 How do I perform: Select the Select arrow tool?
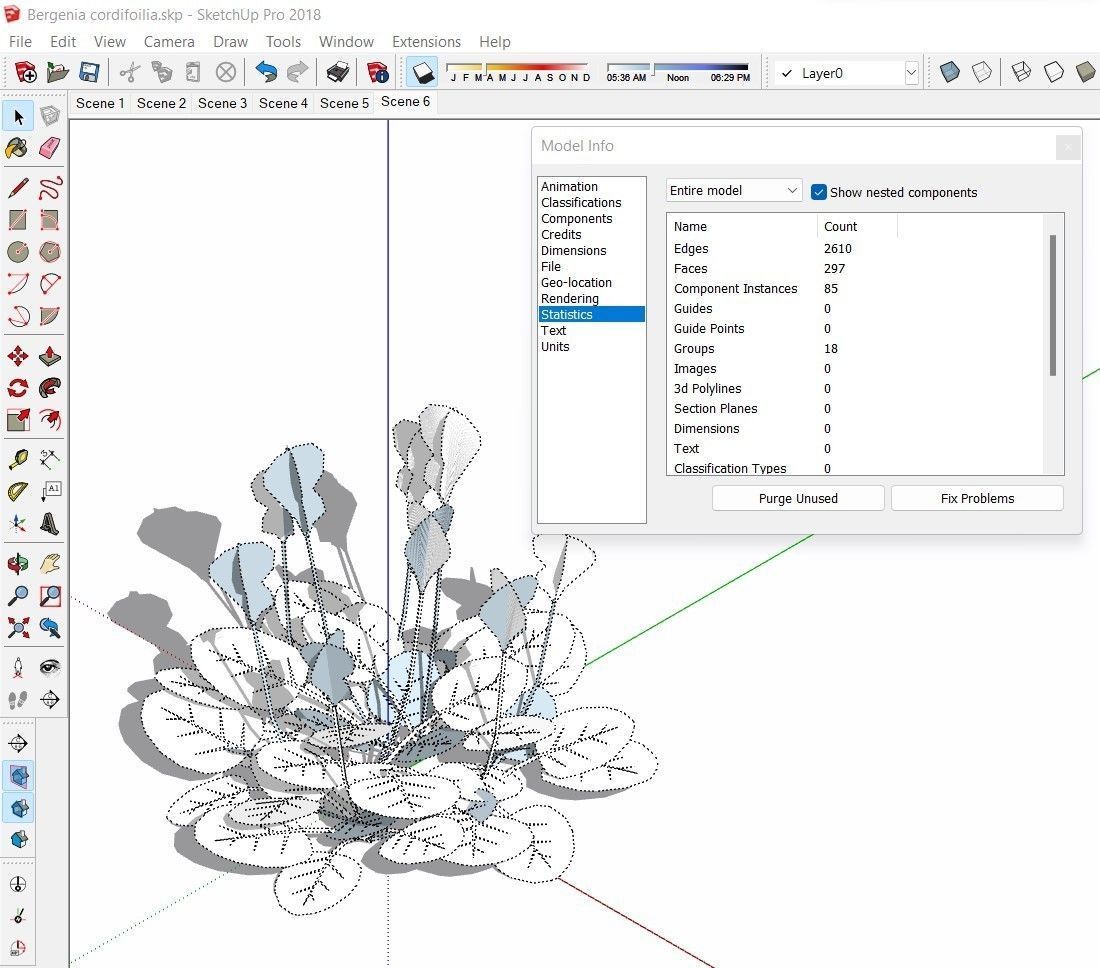pos(18,116)
